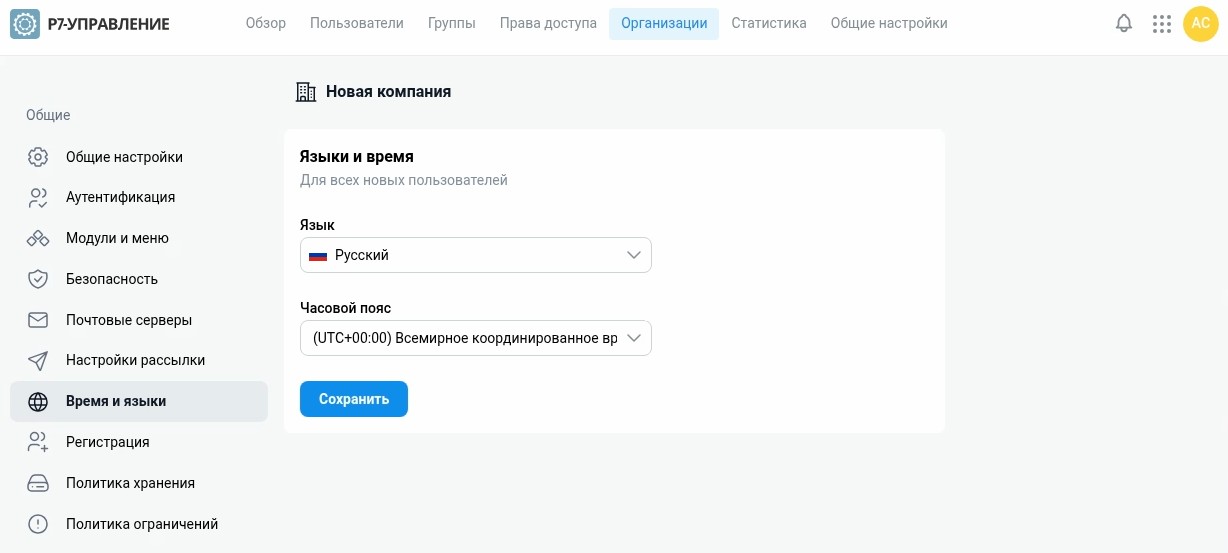The height and width of the screenshot is (553, 1228).
Task: Click the Безопасность shield icon
Action: pyautogui.click(x=38, y=279)
